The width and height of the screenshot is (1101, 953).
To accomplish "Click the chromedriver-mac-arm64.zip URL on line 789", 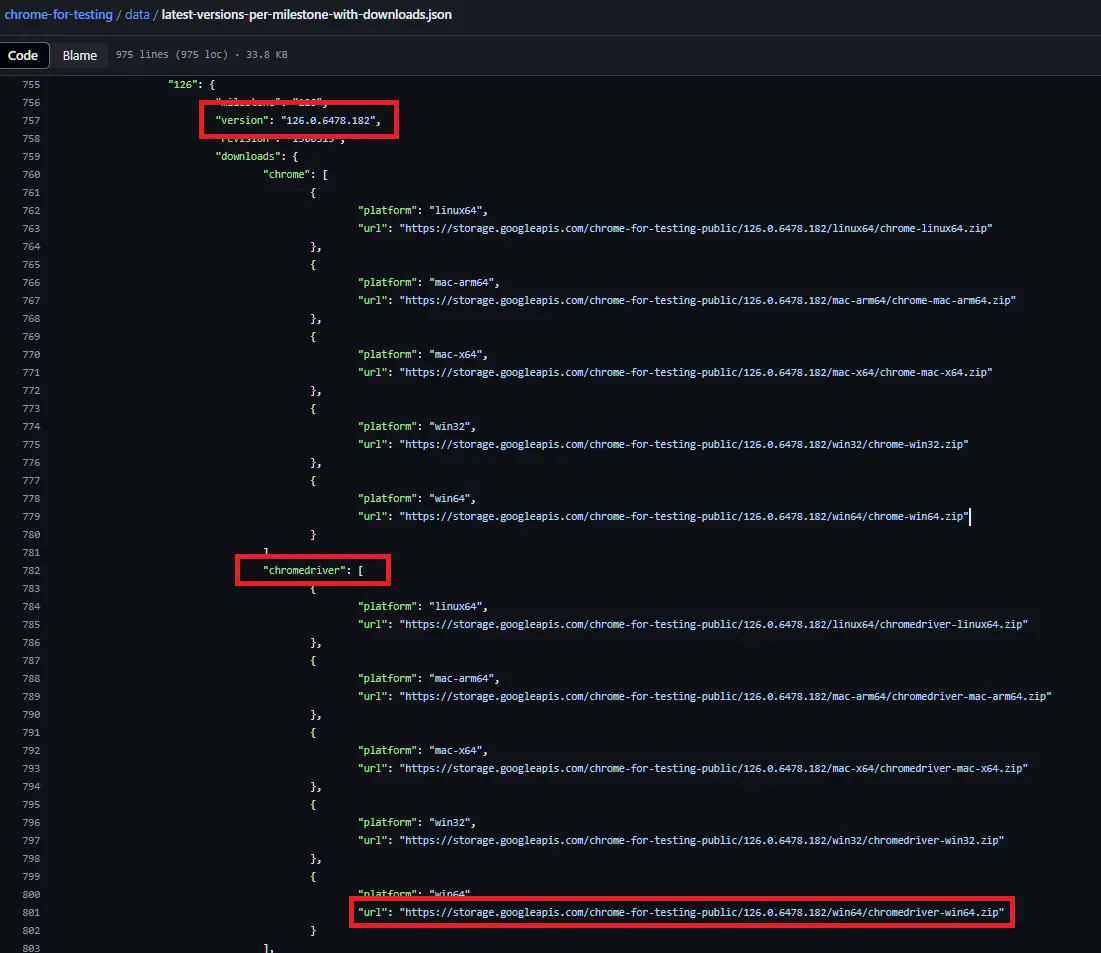I will click(725, 696).
